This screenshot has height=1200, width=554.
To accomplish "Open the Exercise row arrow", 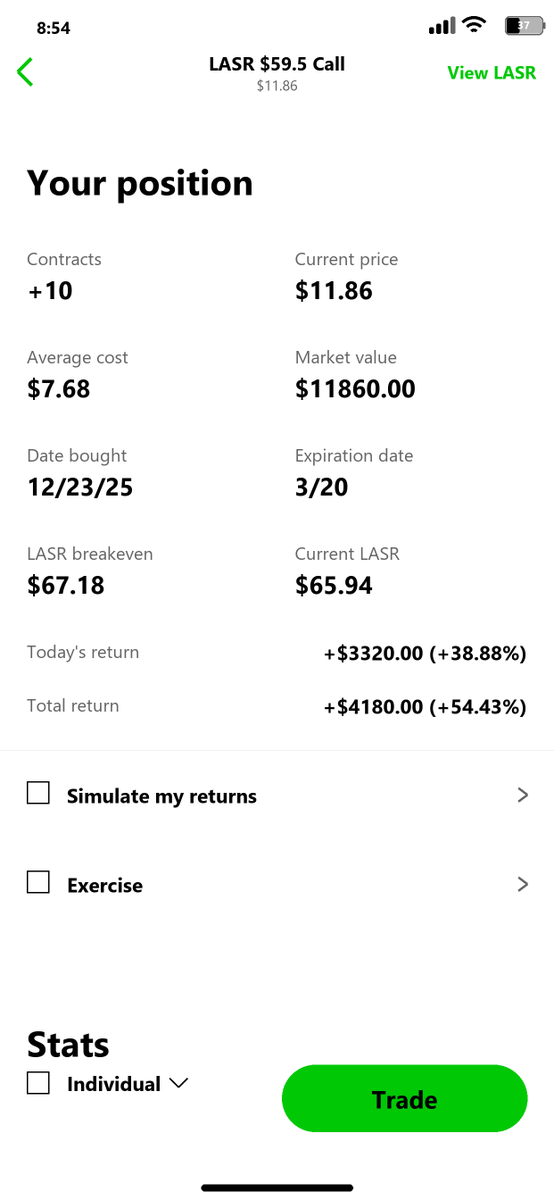I will click(x=522, y=884).
